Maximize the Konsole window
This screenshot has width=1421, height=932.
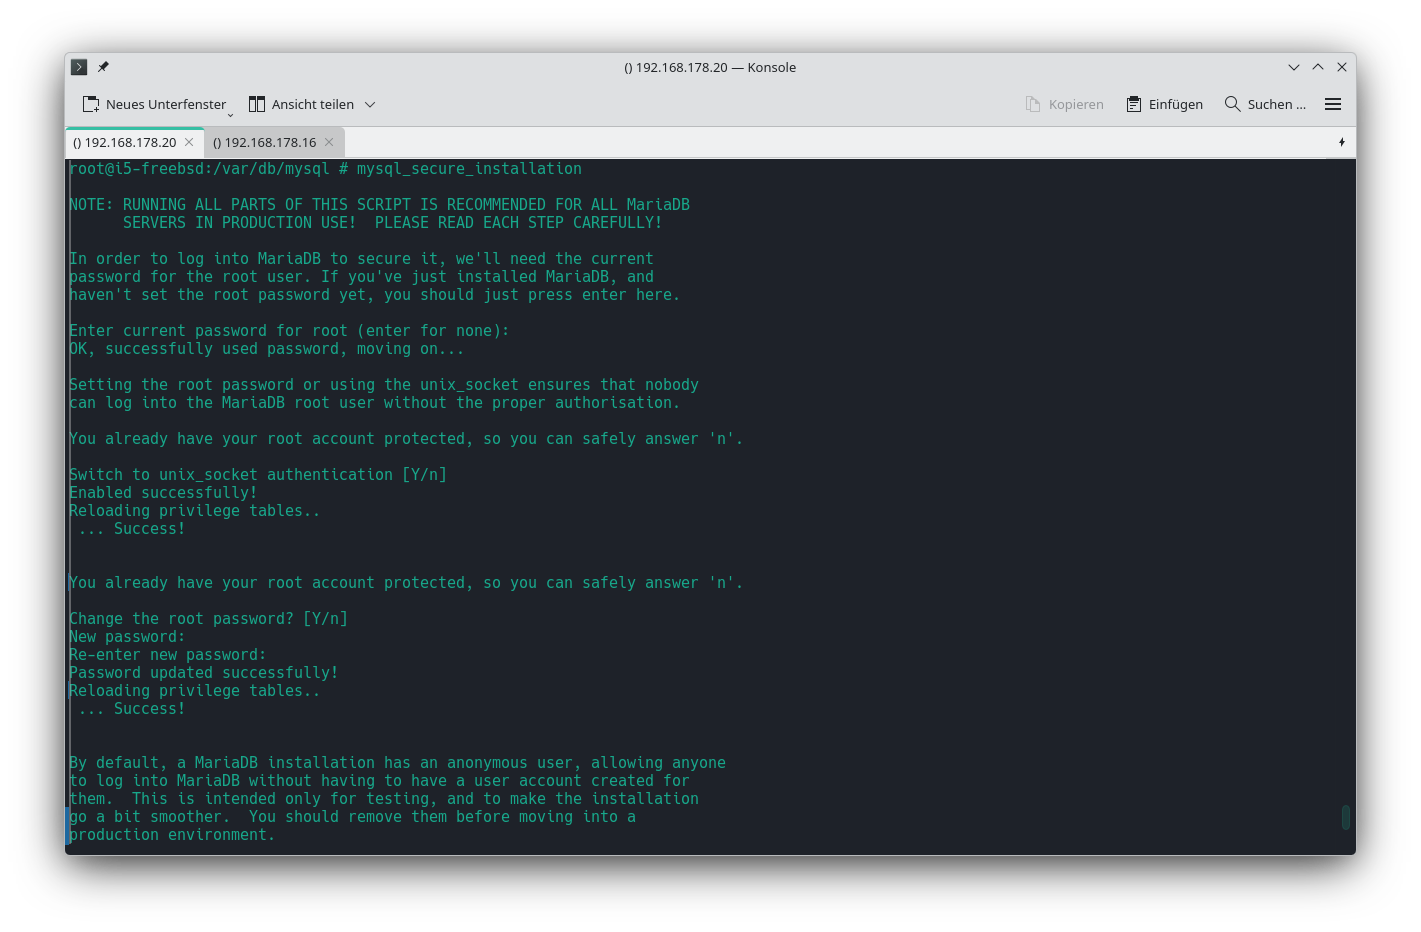(x=1318, y=67)
